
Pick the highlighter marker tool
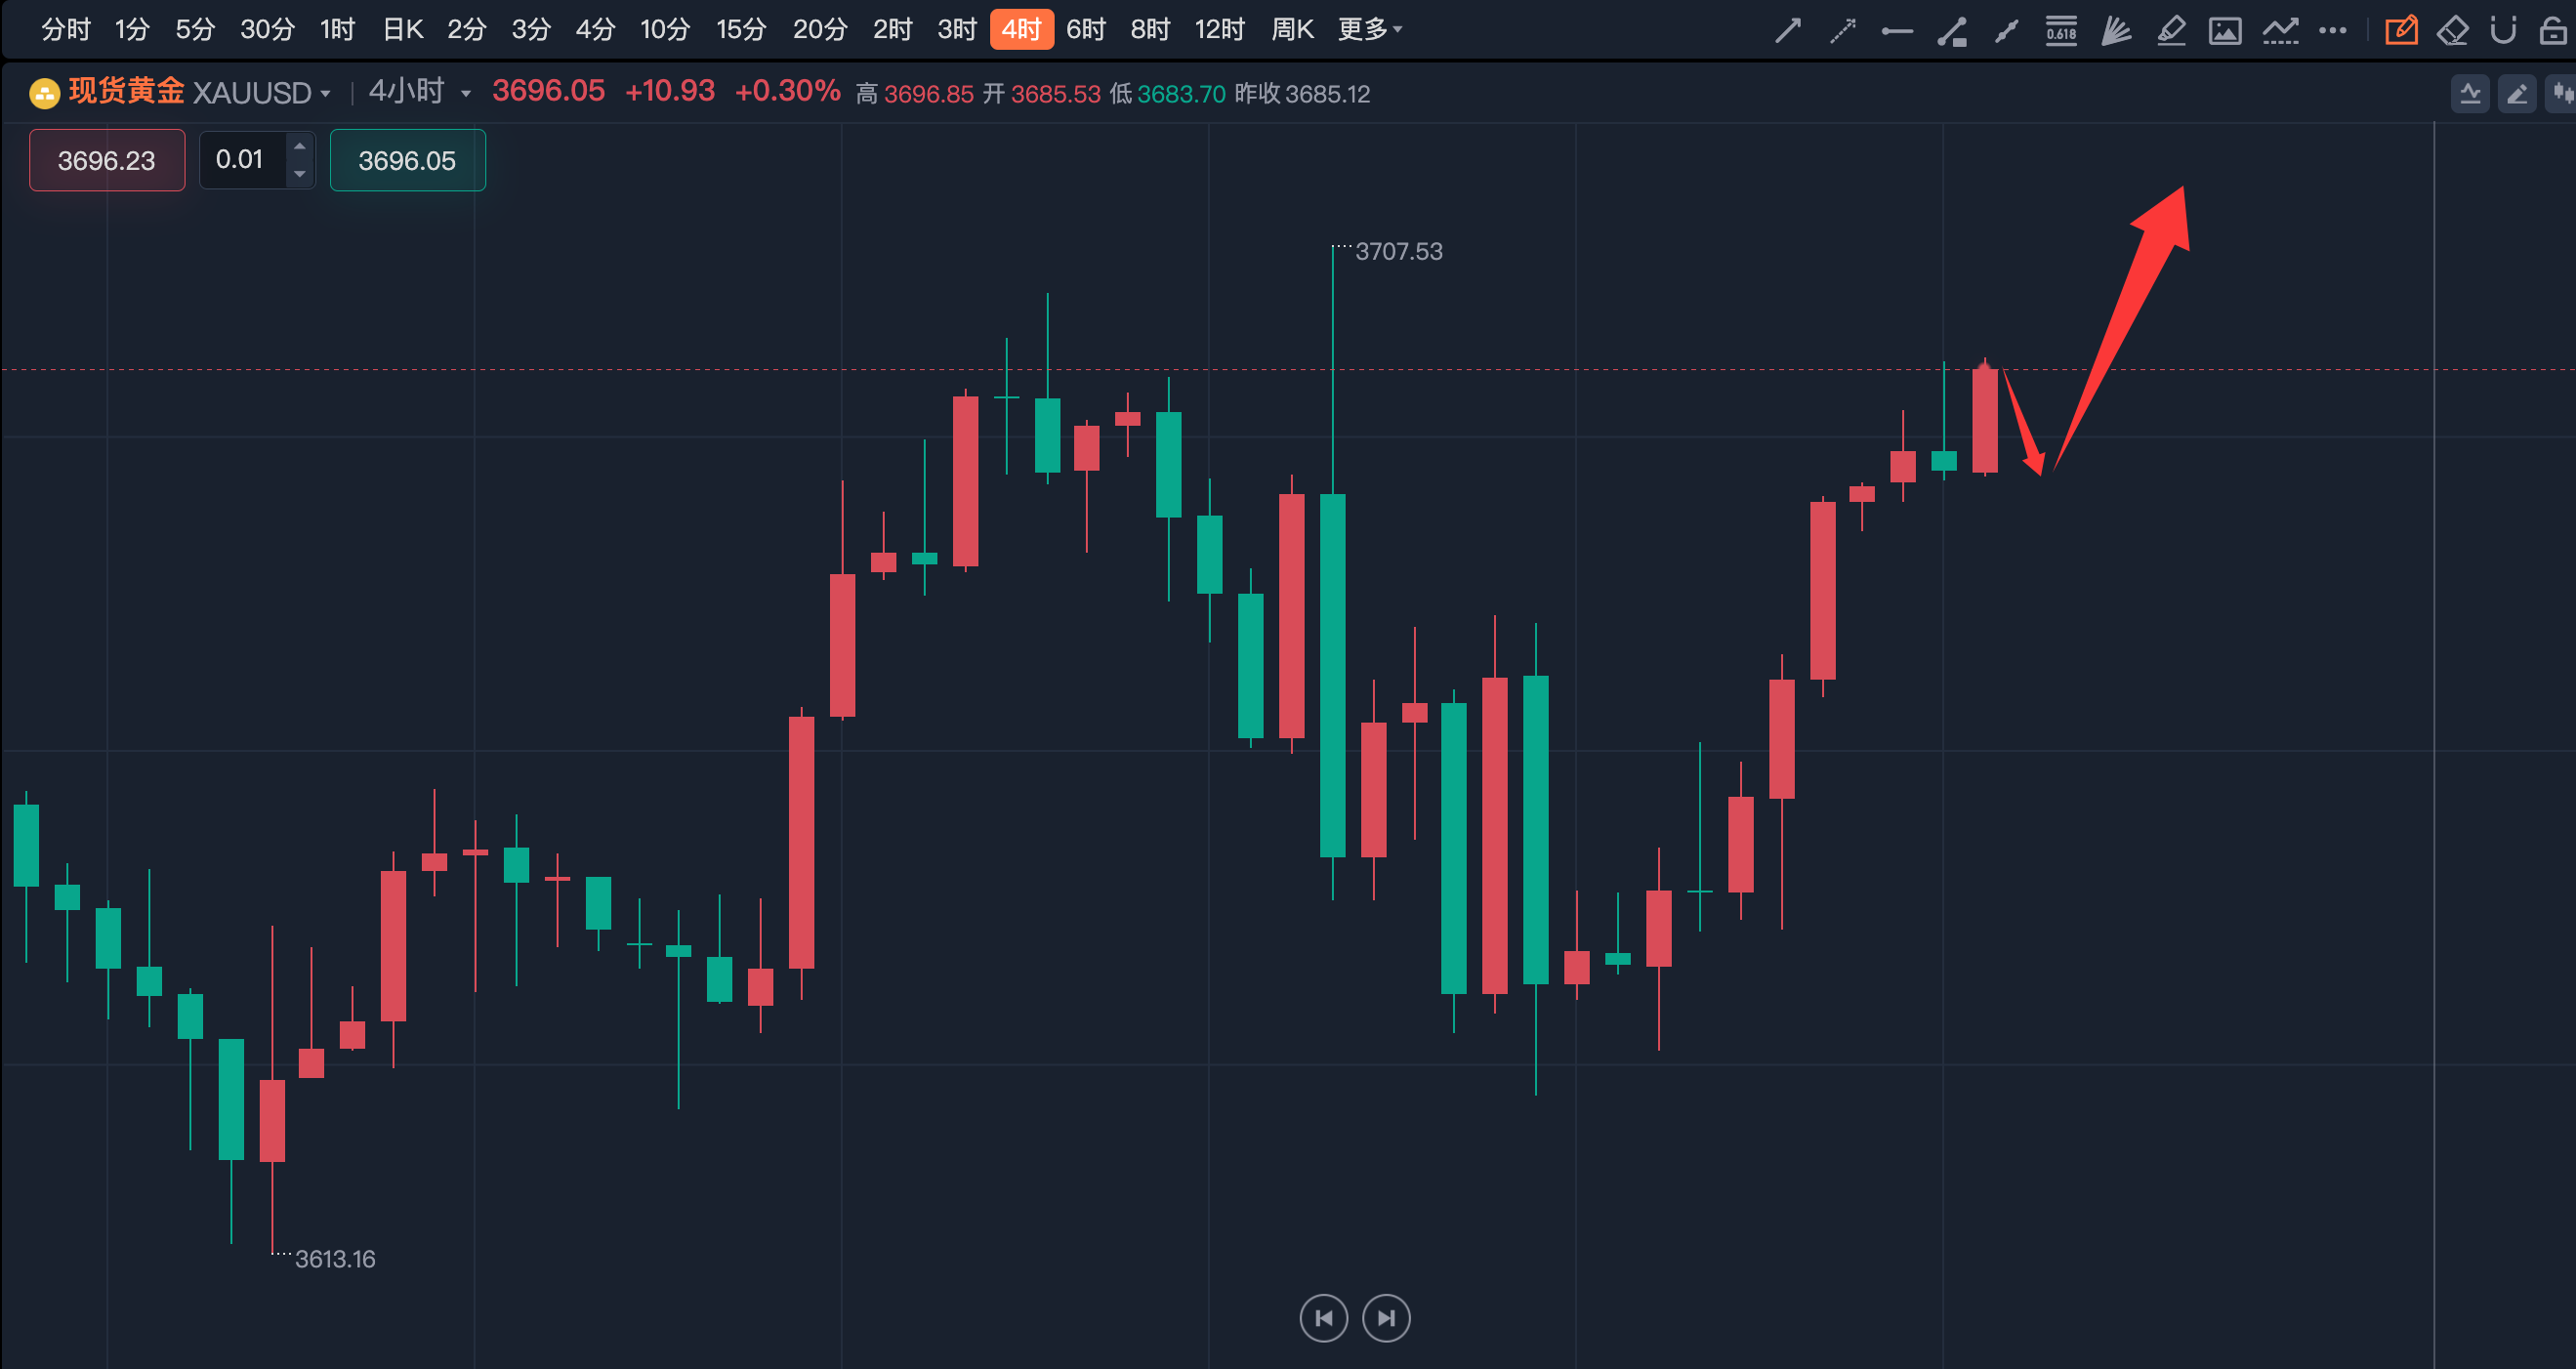tap(2171, 31)
